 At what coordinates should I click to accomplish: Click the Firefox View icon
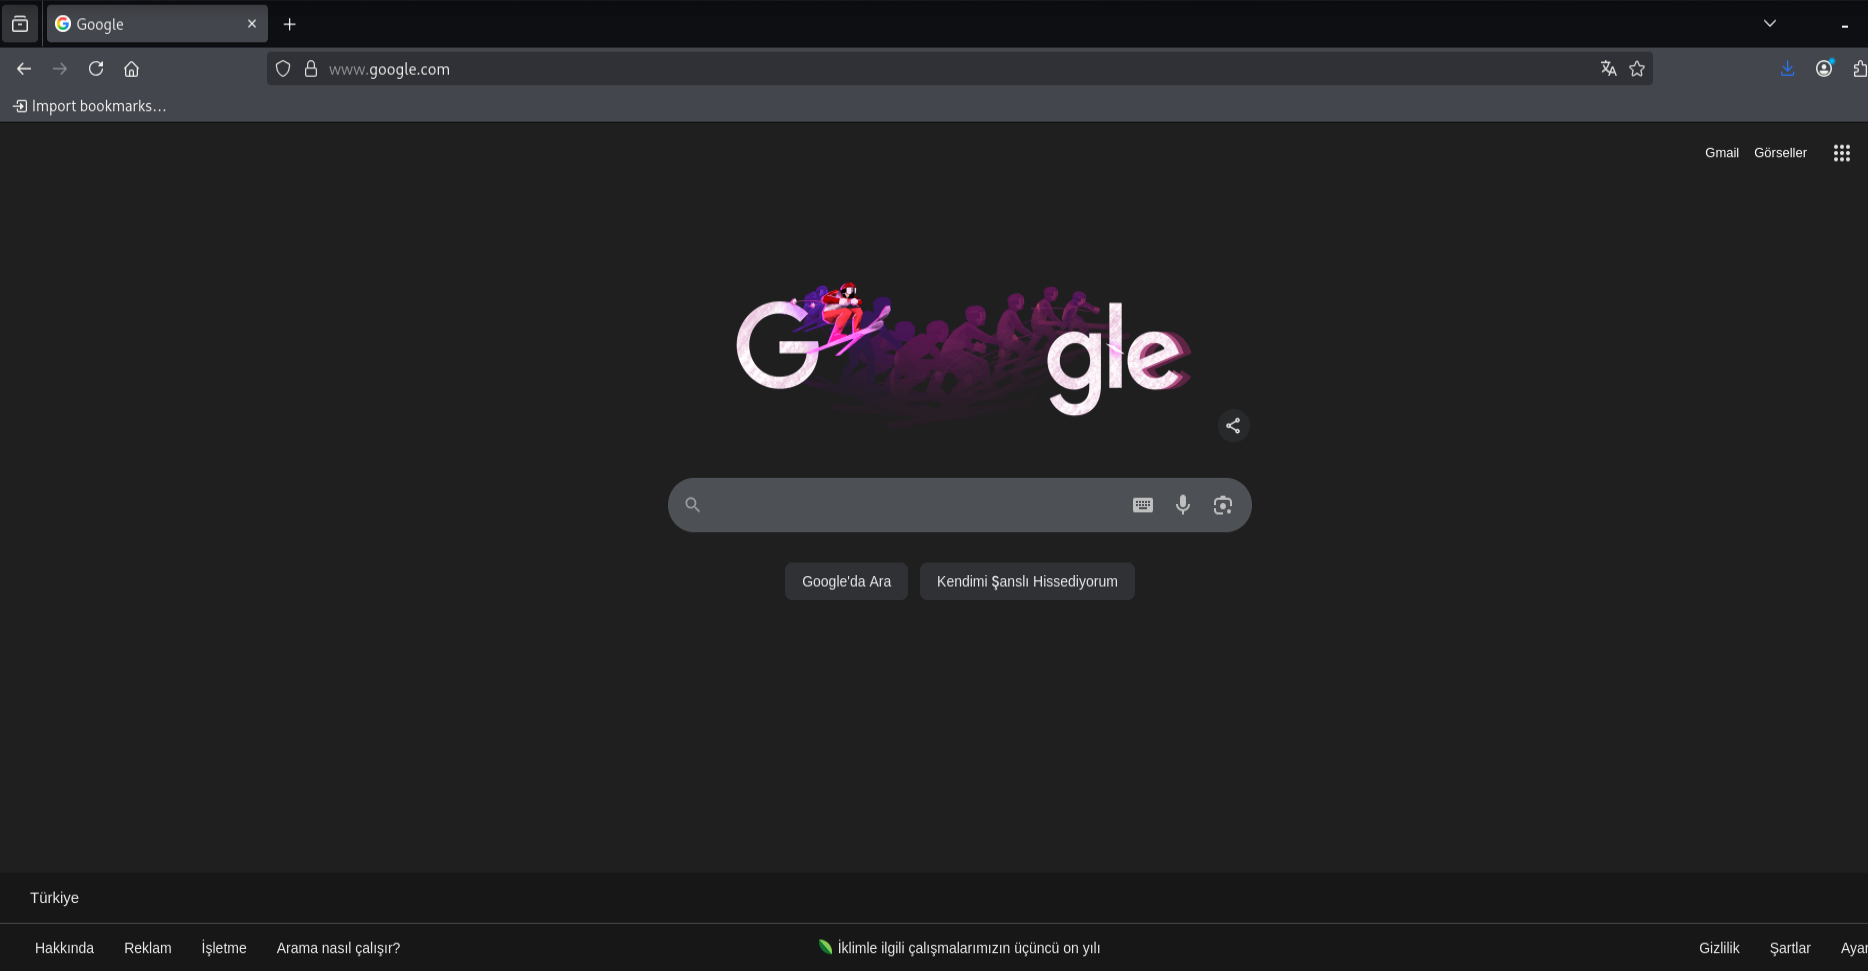click(20, 24)
